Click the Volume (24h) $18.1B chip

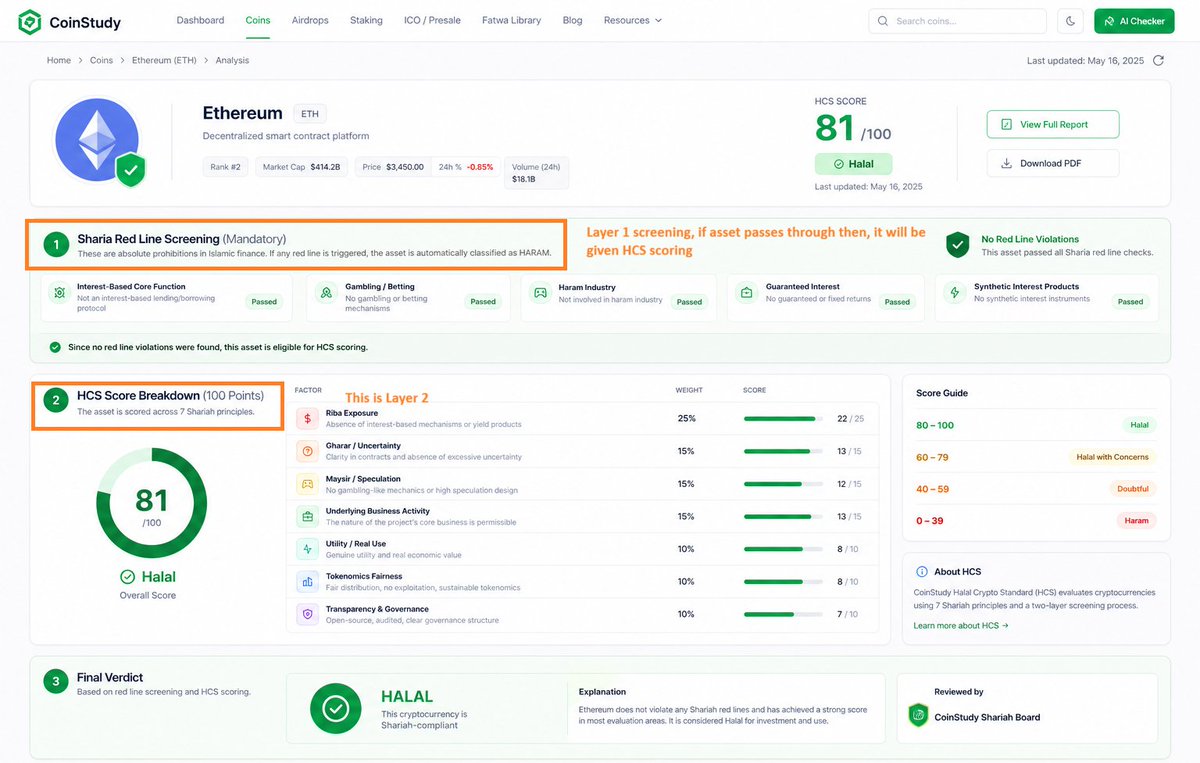537,173
